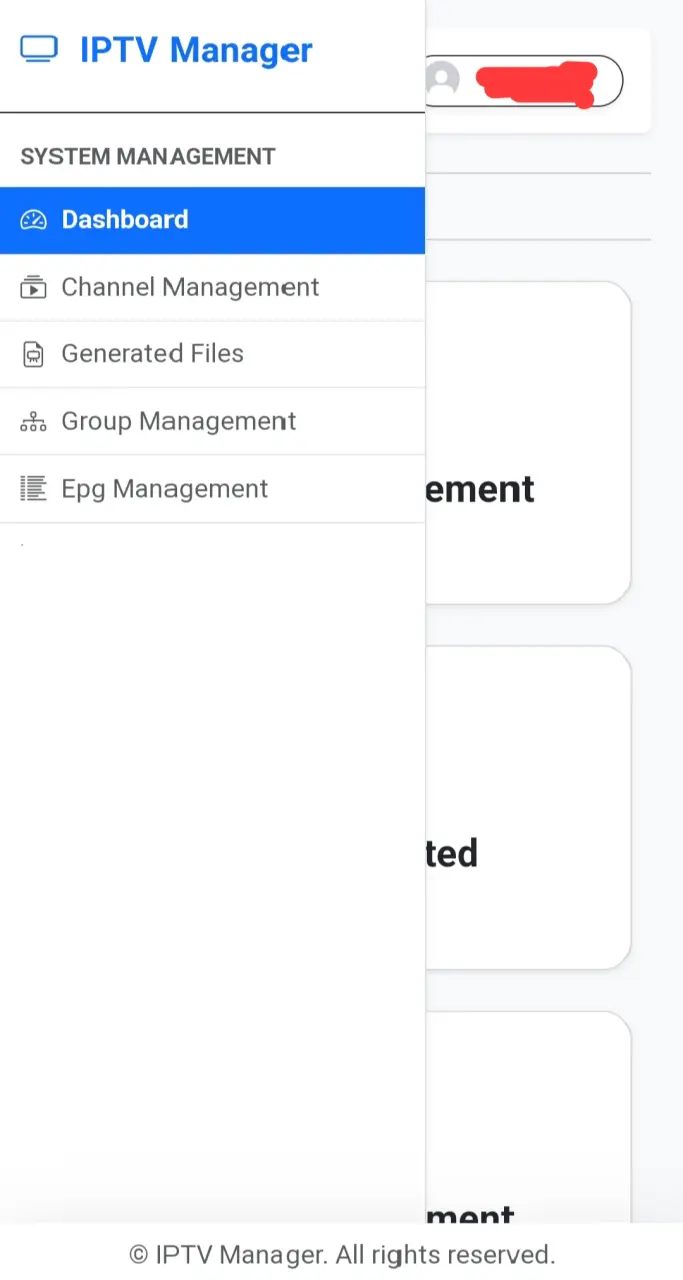Click the Group Management hierarchy icon
Image resolution: width=683 pixels, height=1280 pixels.
(x=33, y=421)
